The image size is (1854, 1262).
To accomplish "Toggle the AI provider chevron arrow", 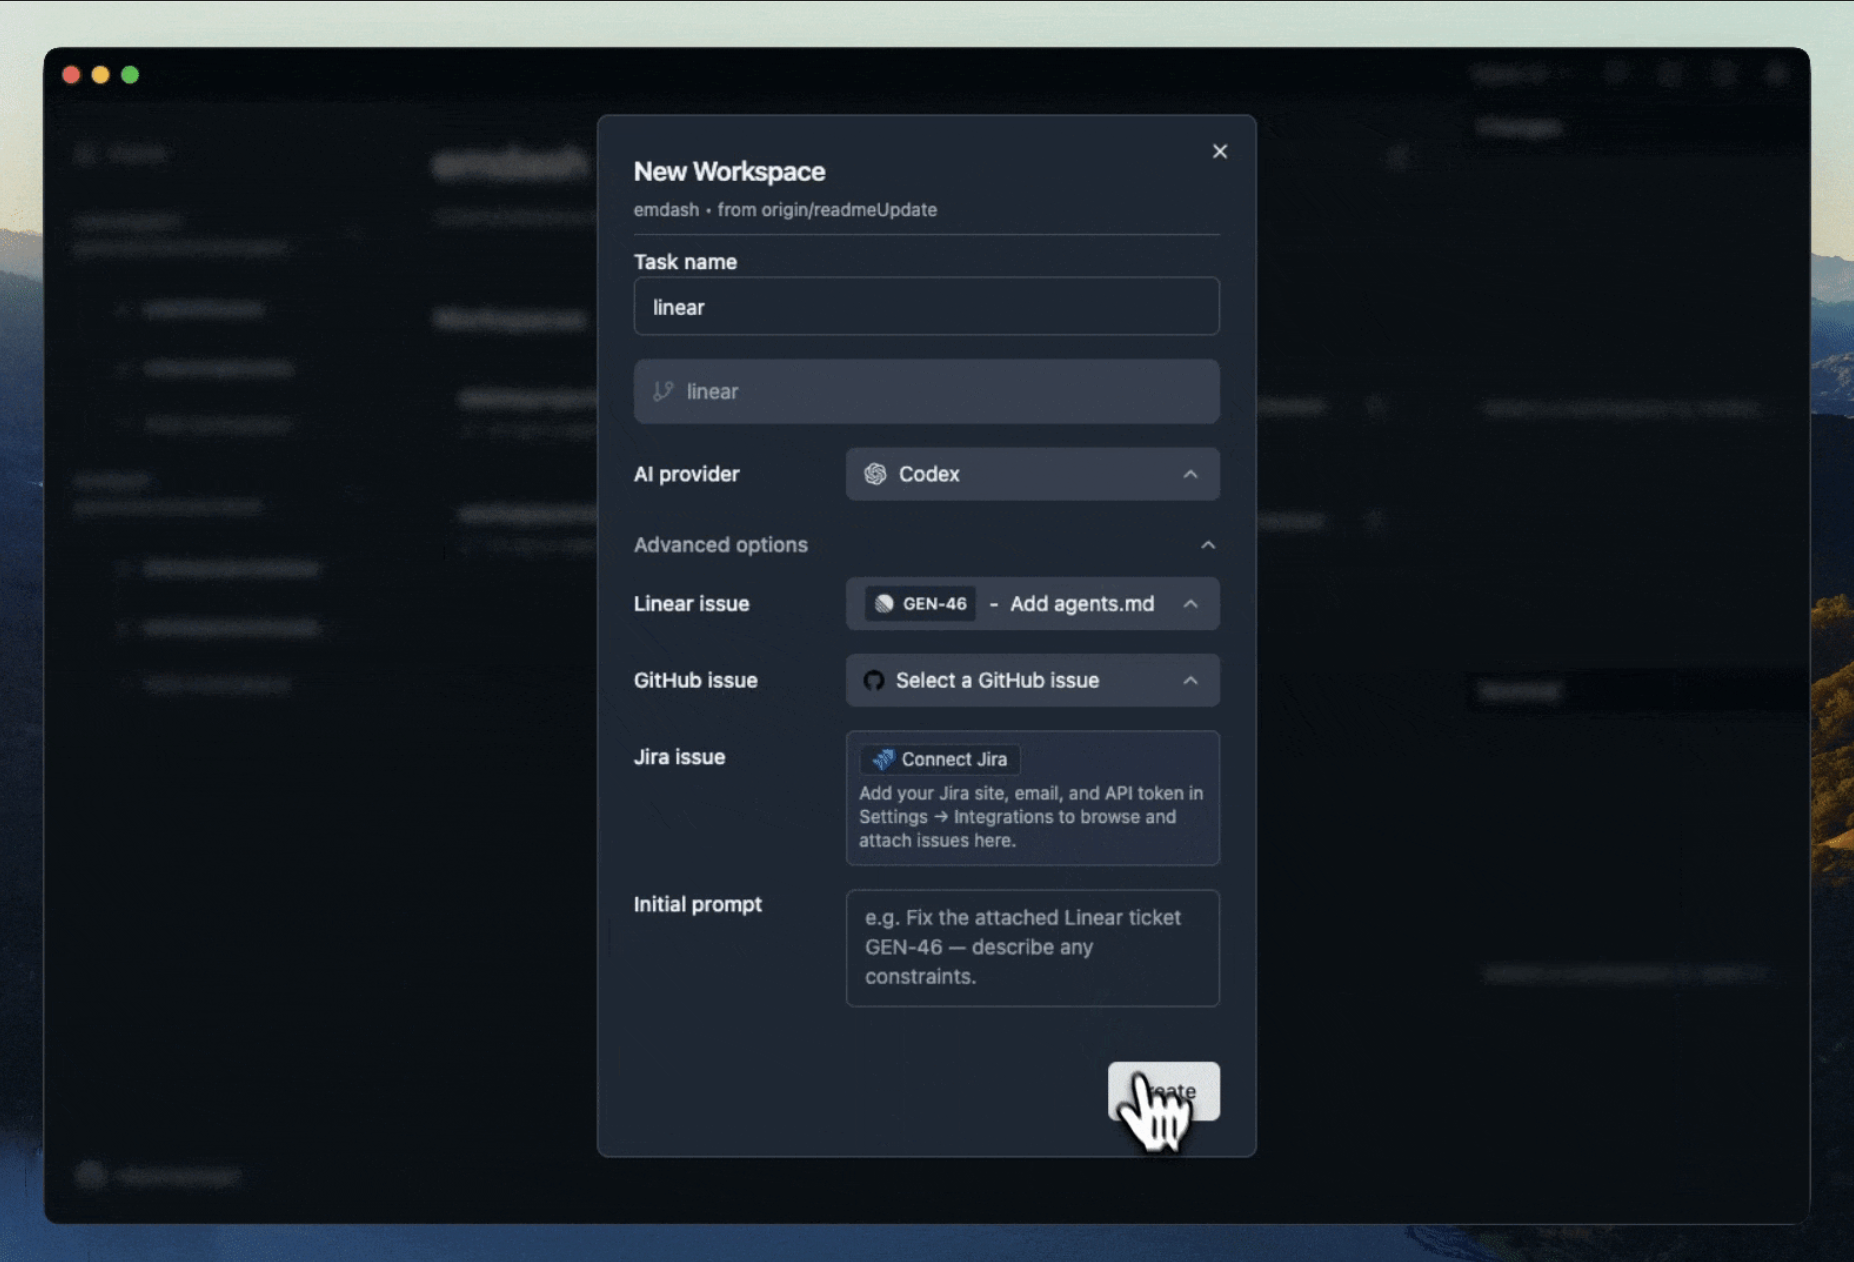I will (1190, 474).
